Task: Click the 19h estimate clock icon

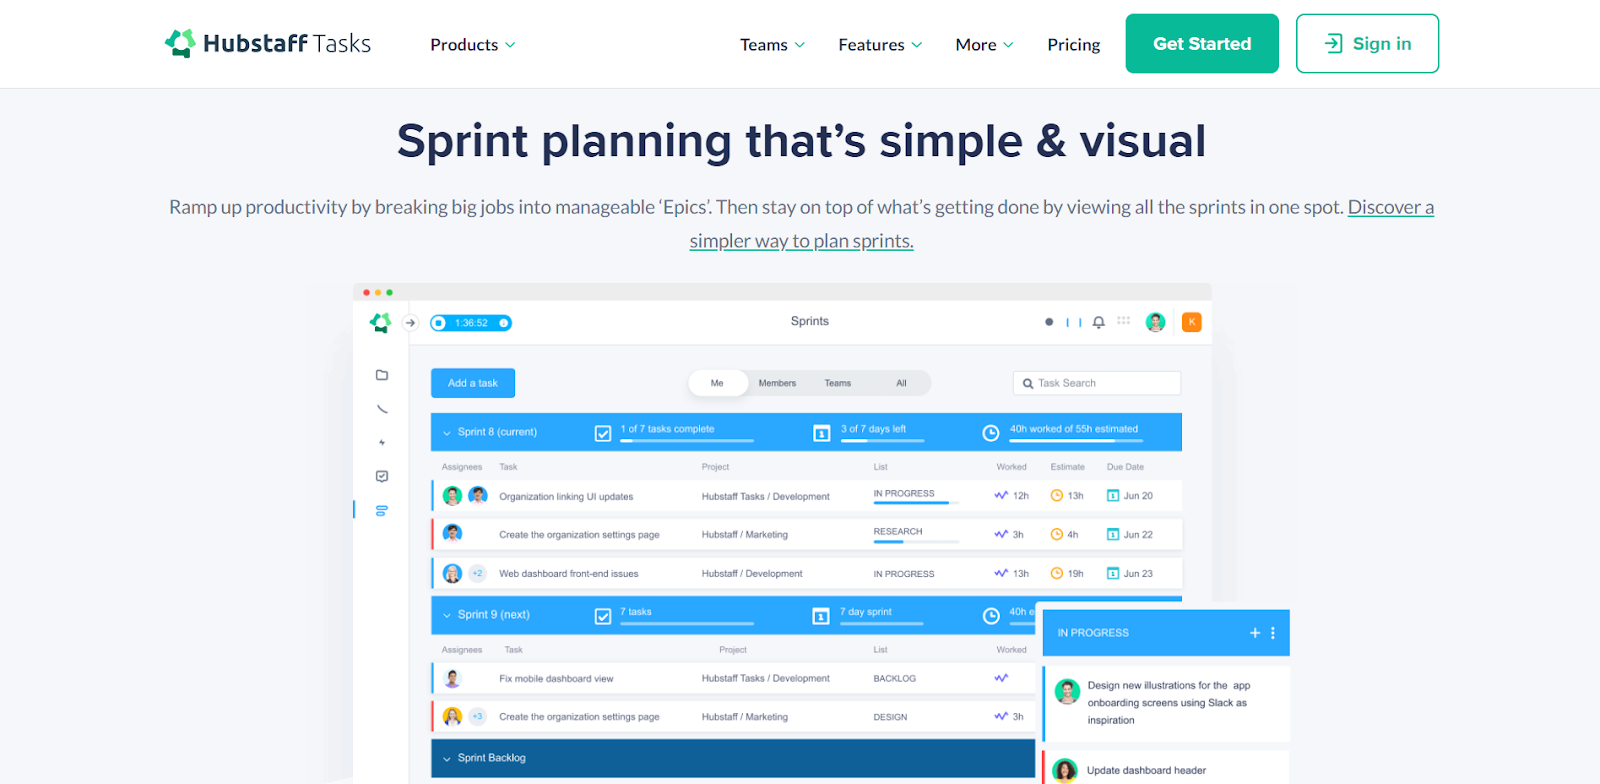Action: click(x=1057, y=574)
